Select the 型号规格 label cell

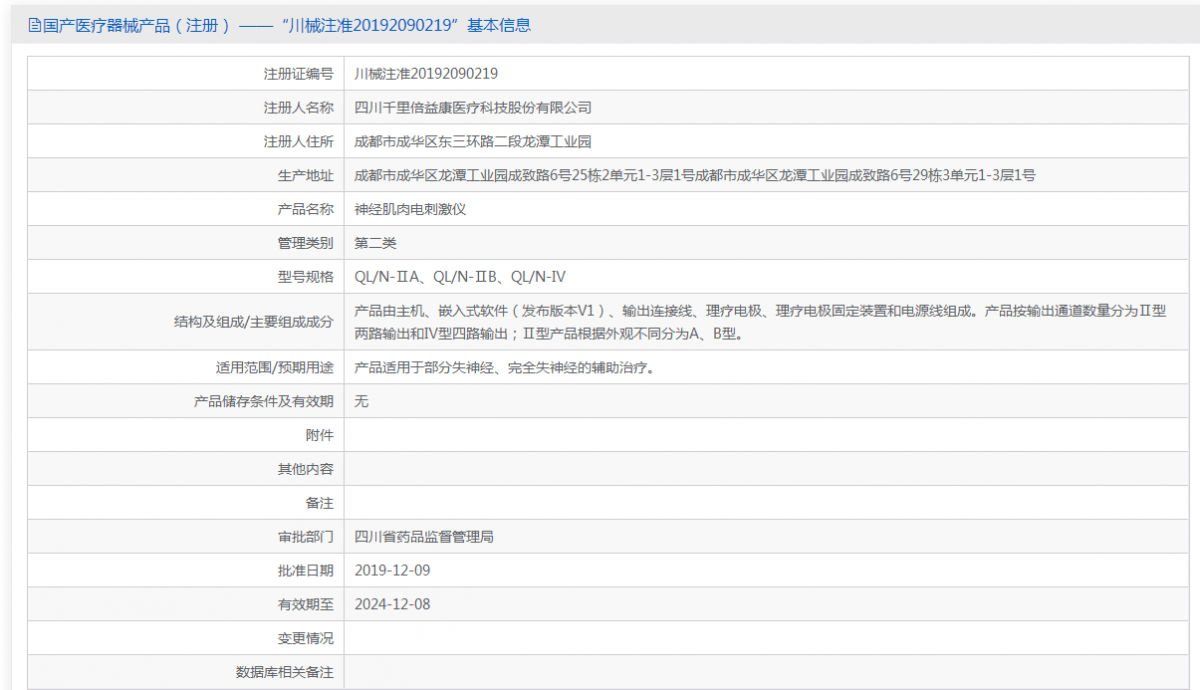coord(186,277)
